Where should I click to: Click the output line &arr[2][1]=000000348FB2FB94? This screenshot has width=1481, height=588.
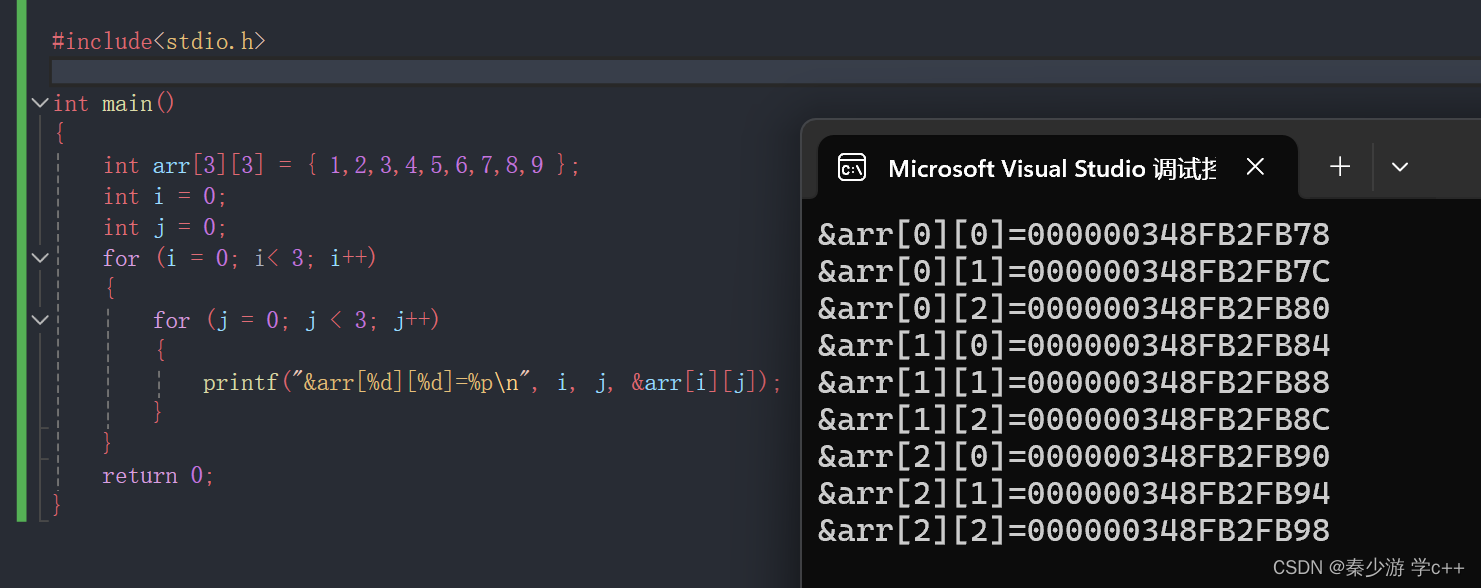point(1074,494)
